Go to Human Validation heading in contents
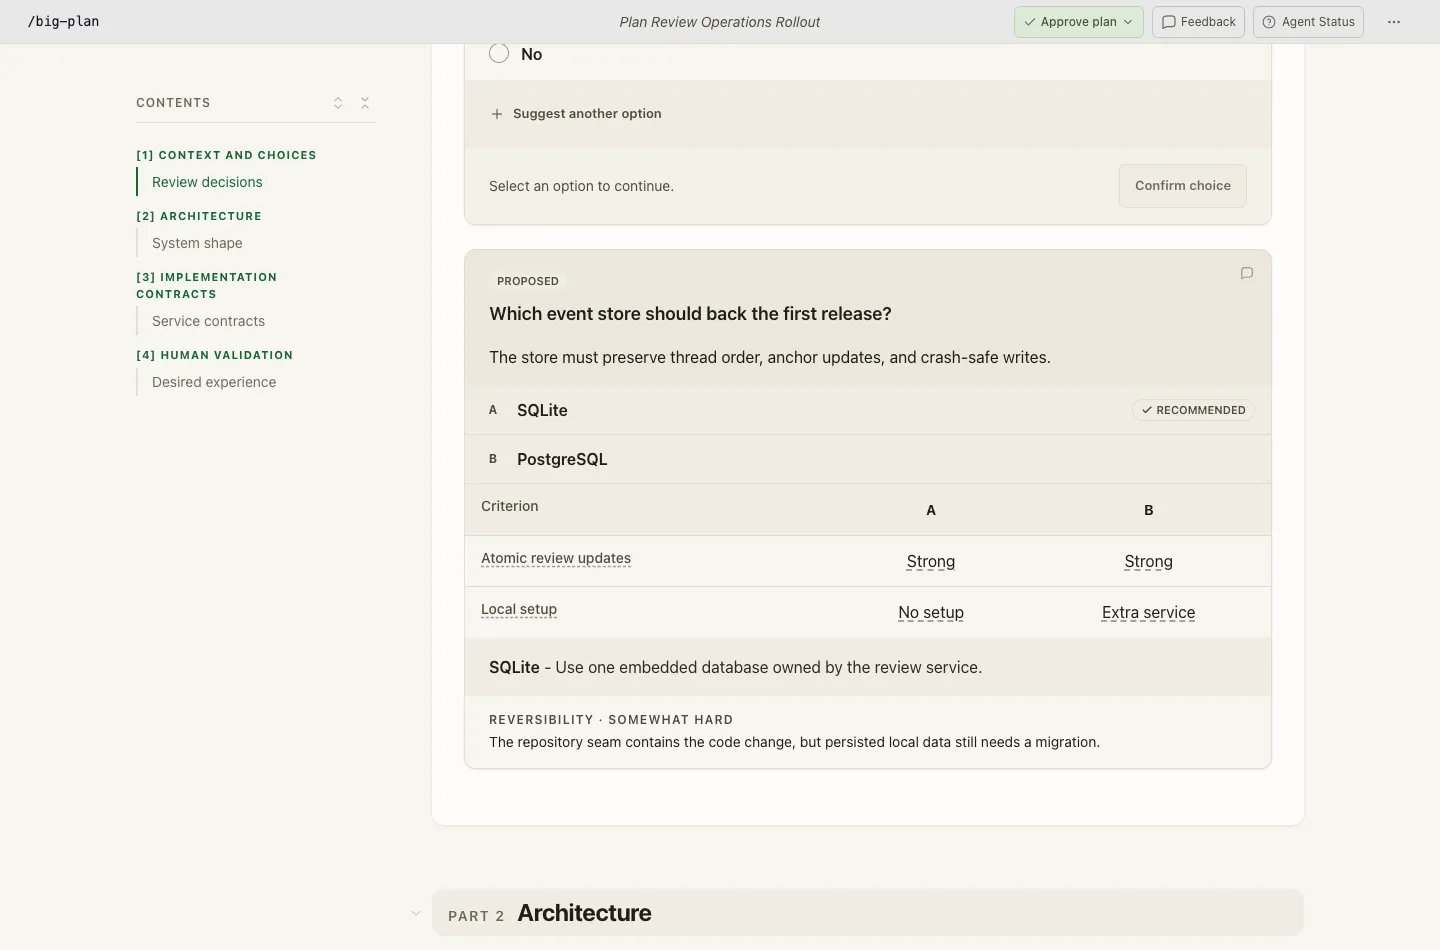This screenshot has width=1440, height=950. (x=215, y=355)
